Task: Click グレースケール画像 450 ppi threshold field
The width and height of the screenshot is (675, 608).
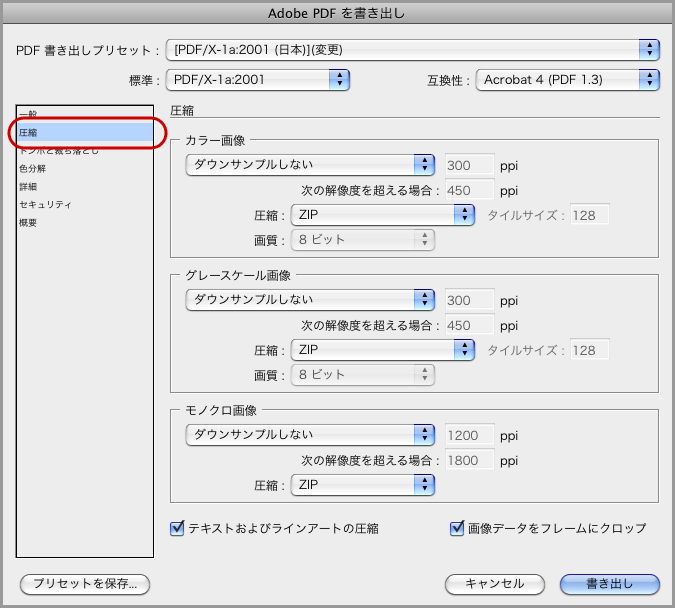Action: 469,325
